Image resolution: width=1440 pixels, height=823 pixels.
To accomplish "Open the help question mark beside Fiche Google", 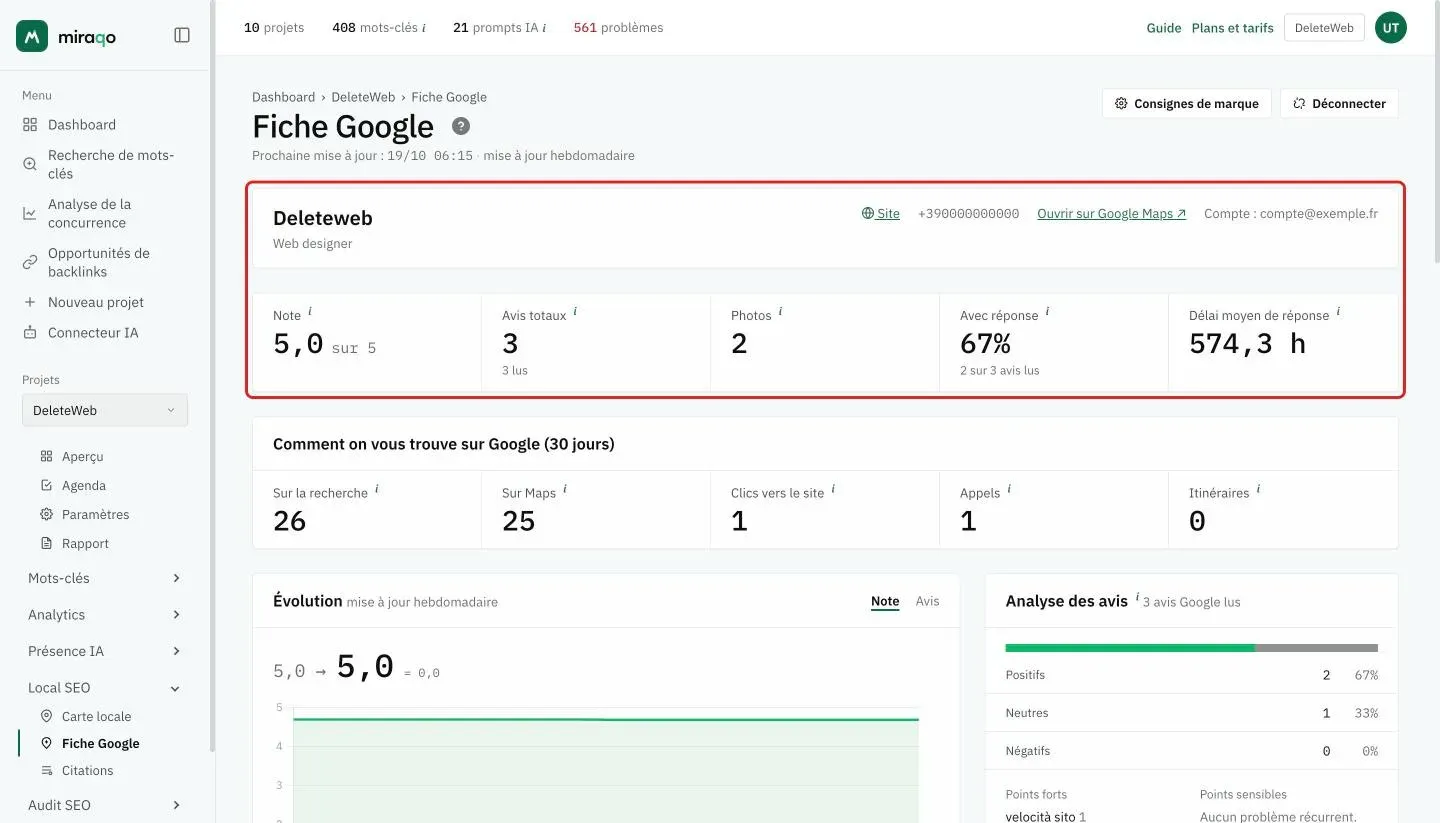I will click(460, 126).
